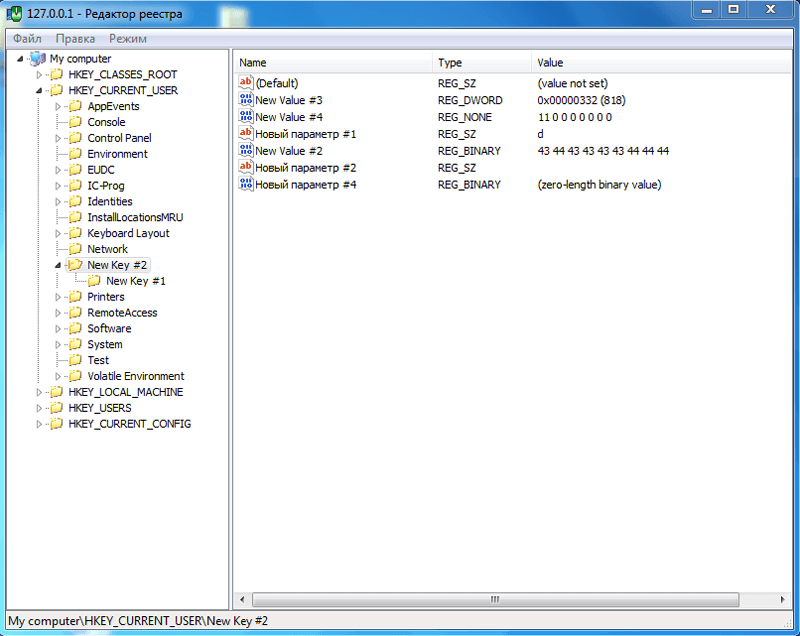This screenshot has width=800, height=636.
Task: Click the registry editor app icon in title bar
Action: [14, 14]
